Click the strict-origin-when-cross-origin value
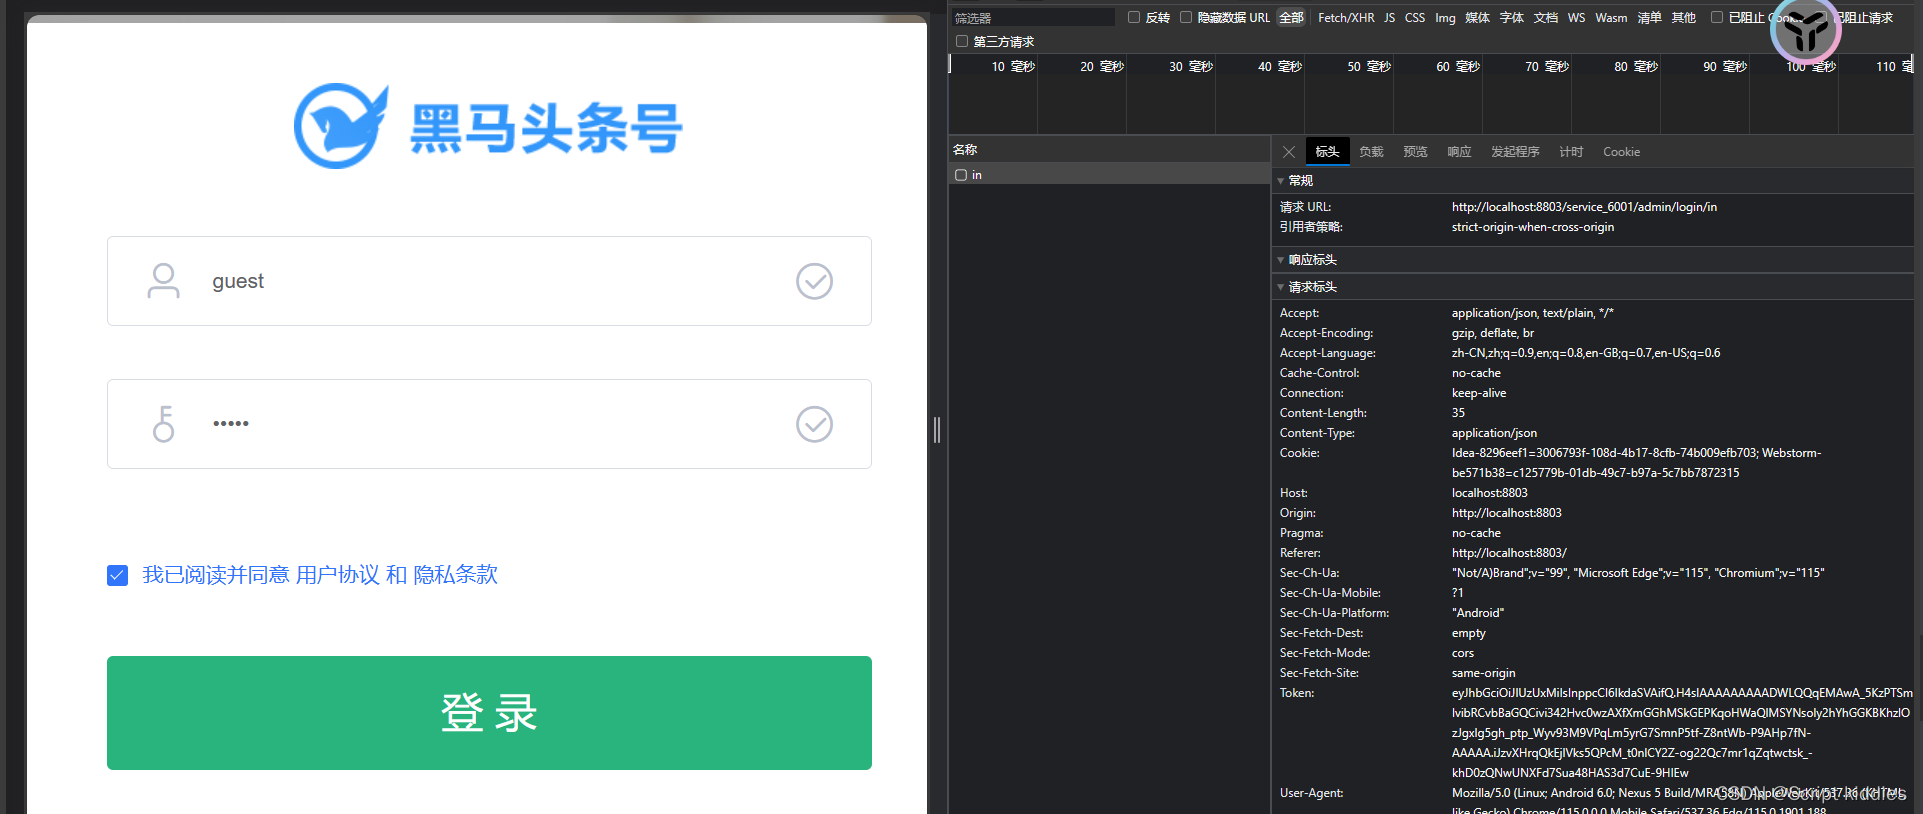Viewport: 1923px width, 814px height. (x=1533, y=227)
